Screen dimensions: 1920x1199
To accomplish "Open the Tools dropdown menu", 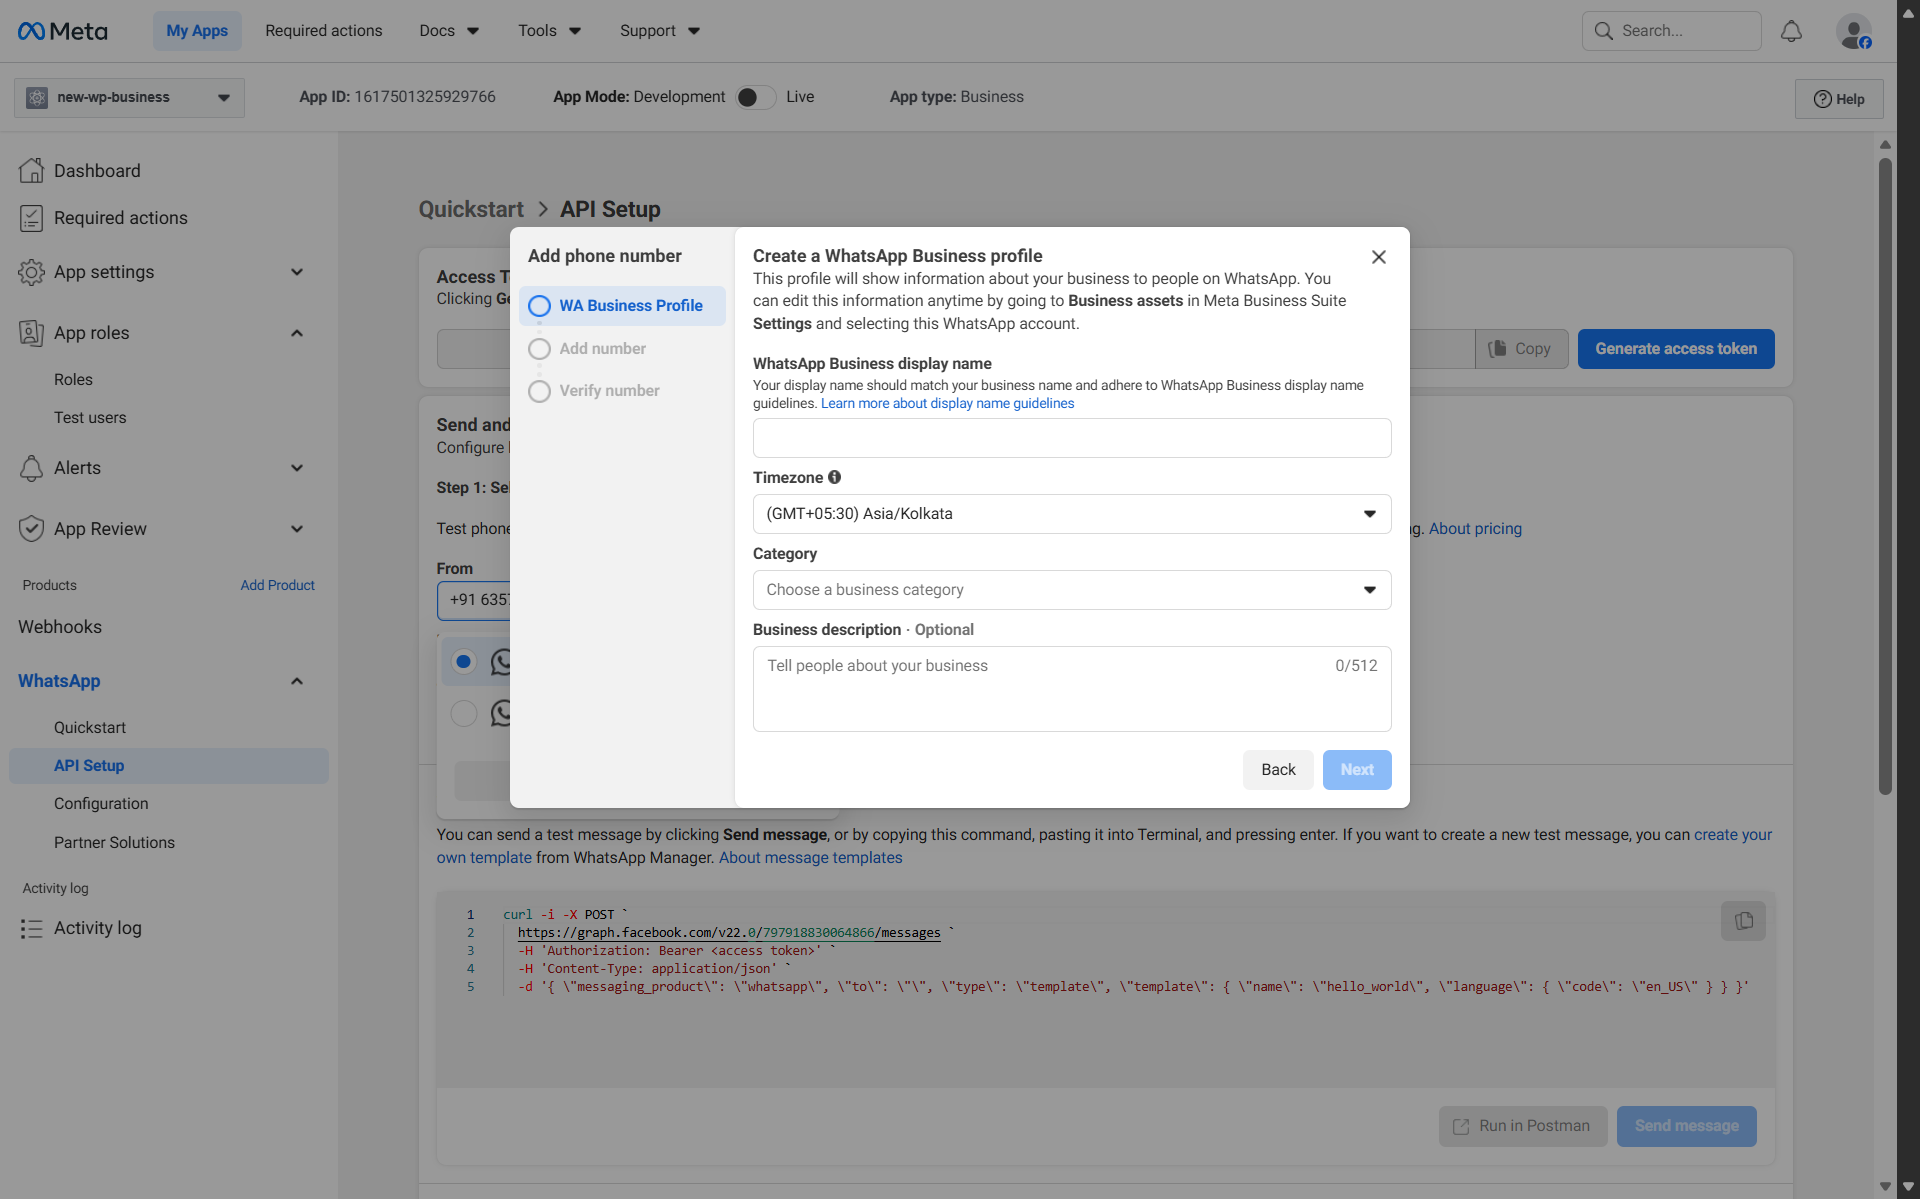I will (x=549, y=31).
